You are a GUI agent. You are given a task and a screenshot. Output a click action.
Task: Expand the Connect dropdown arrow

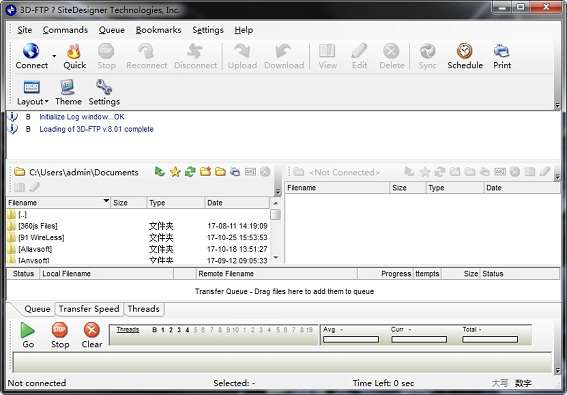(54, 56)
